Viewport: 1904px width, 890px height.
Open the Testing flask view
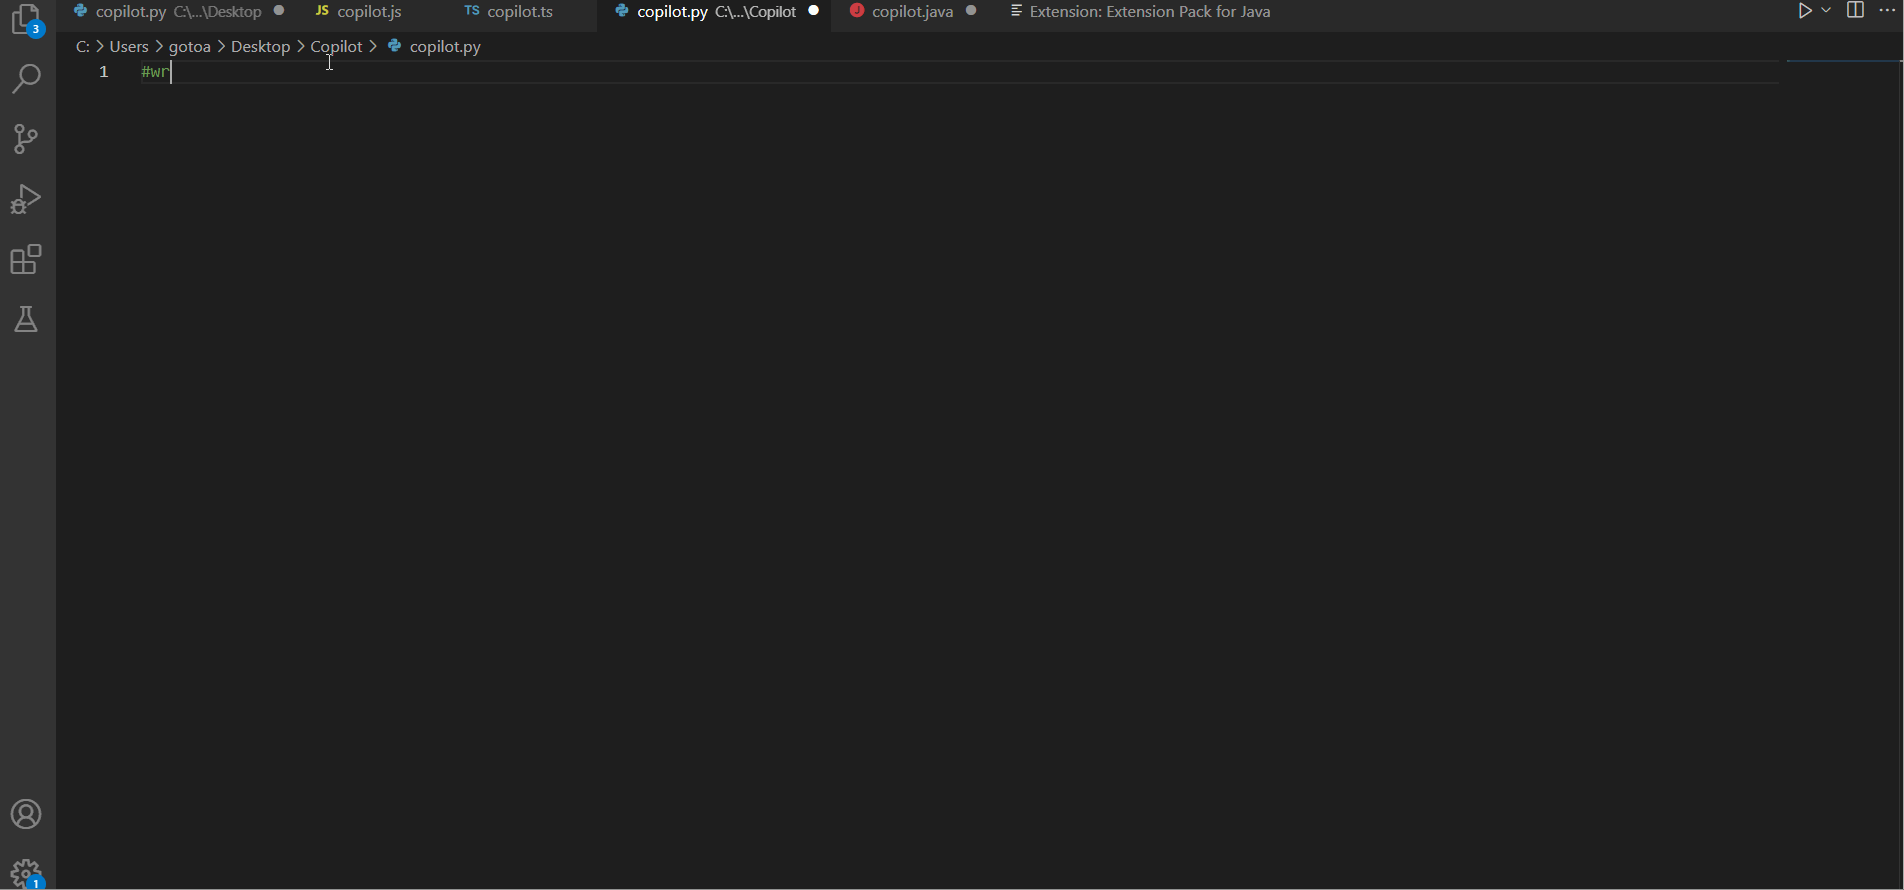point(26,320)
